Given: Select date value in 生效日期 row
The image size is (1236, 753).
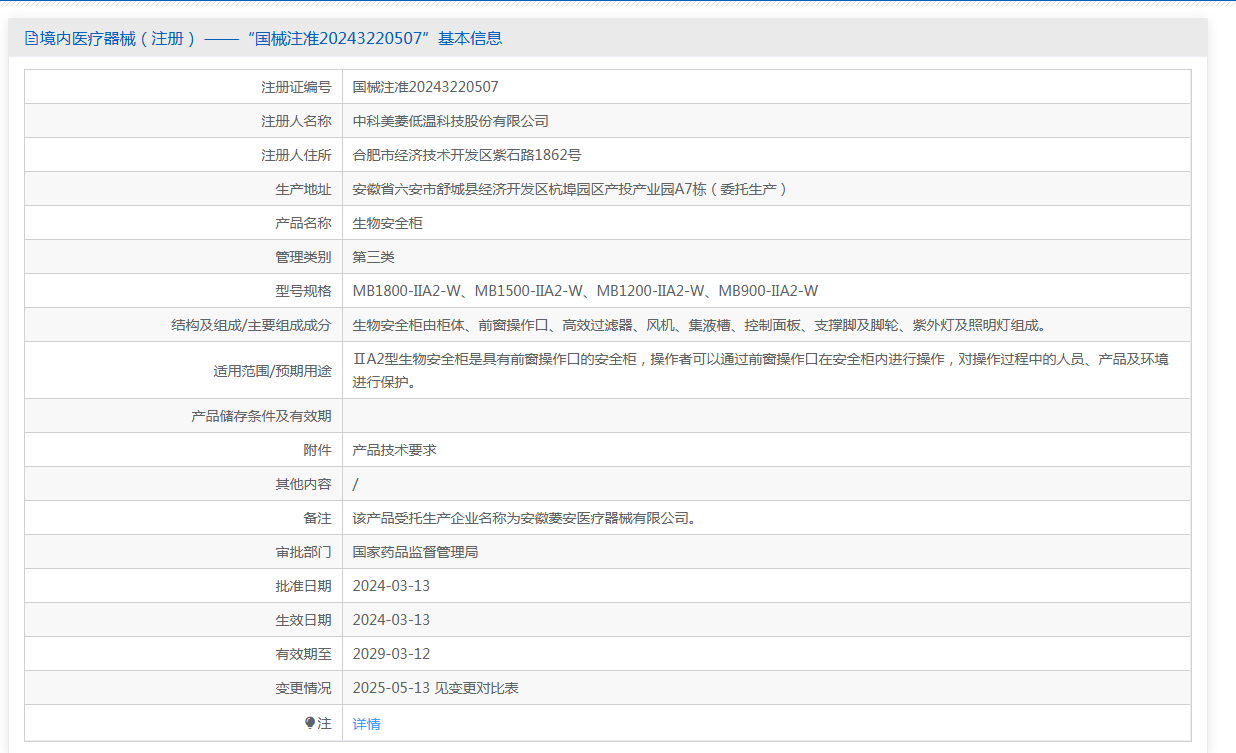Looking at the screenshot, I should coord(391,620).
